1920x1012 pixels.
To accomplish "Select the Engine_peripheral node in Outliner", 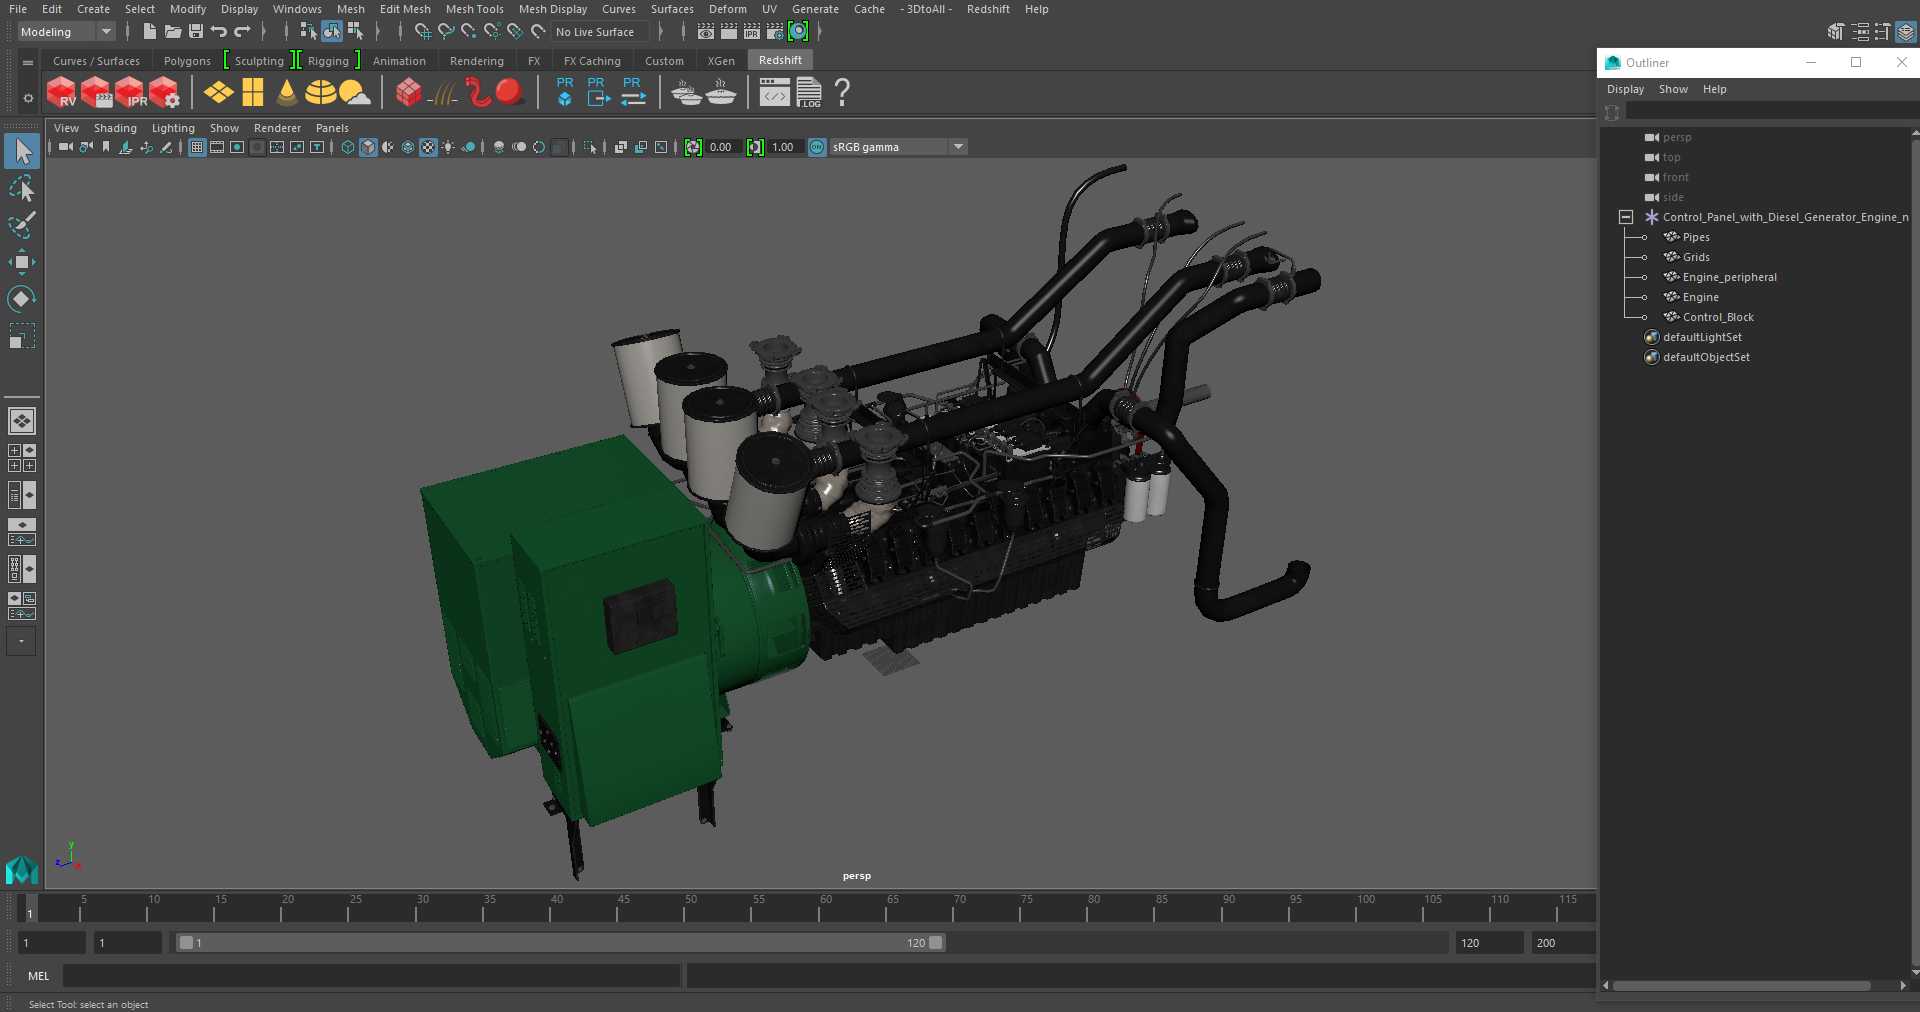I will 1730,277.
